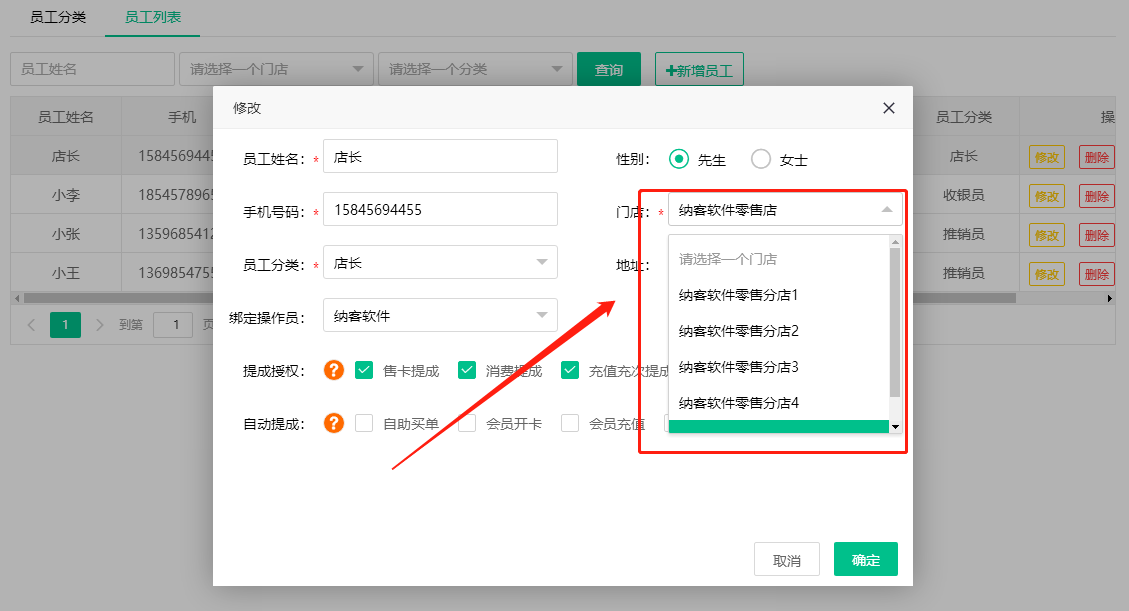This screenshot has width=1129, height=611.
Task: Open the 员工分类 dropdown in the dialog
Action: point(440,263)
